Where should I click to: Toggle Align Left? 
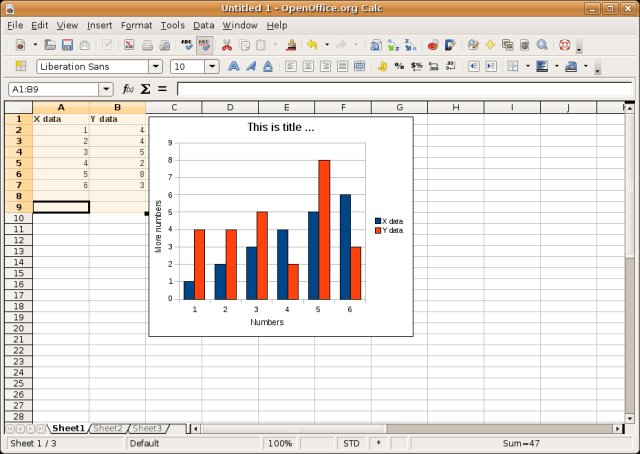(291, 66)
